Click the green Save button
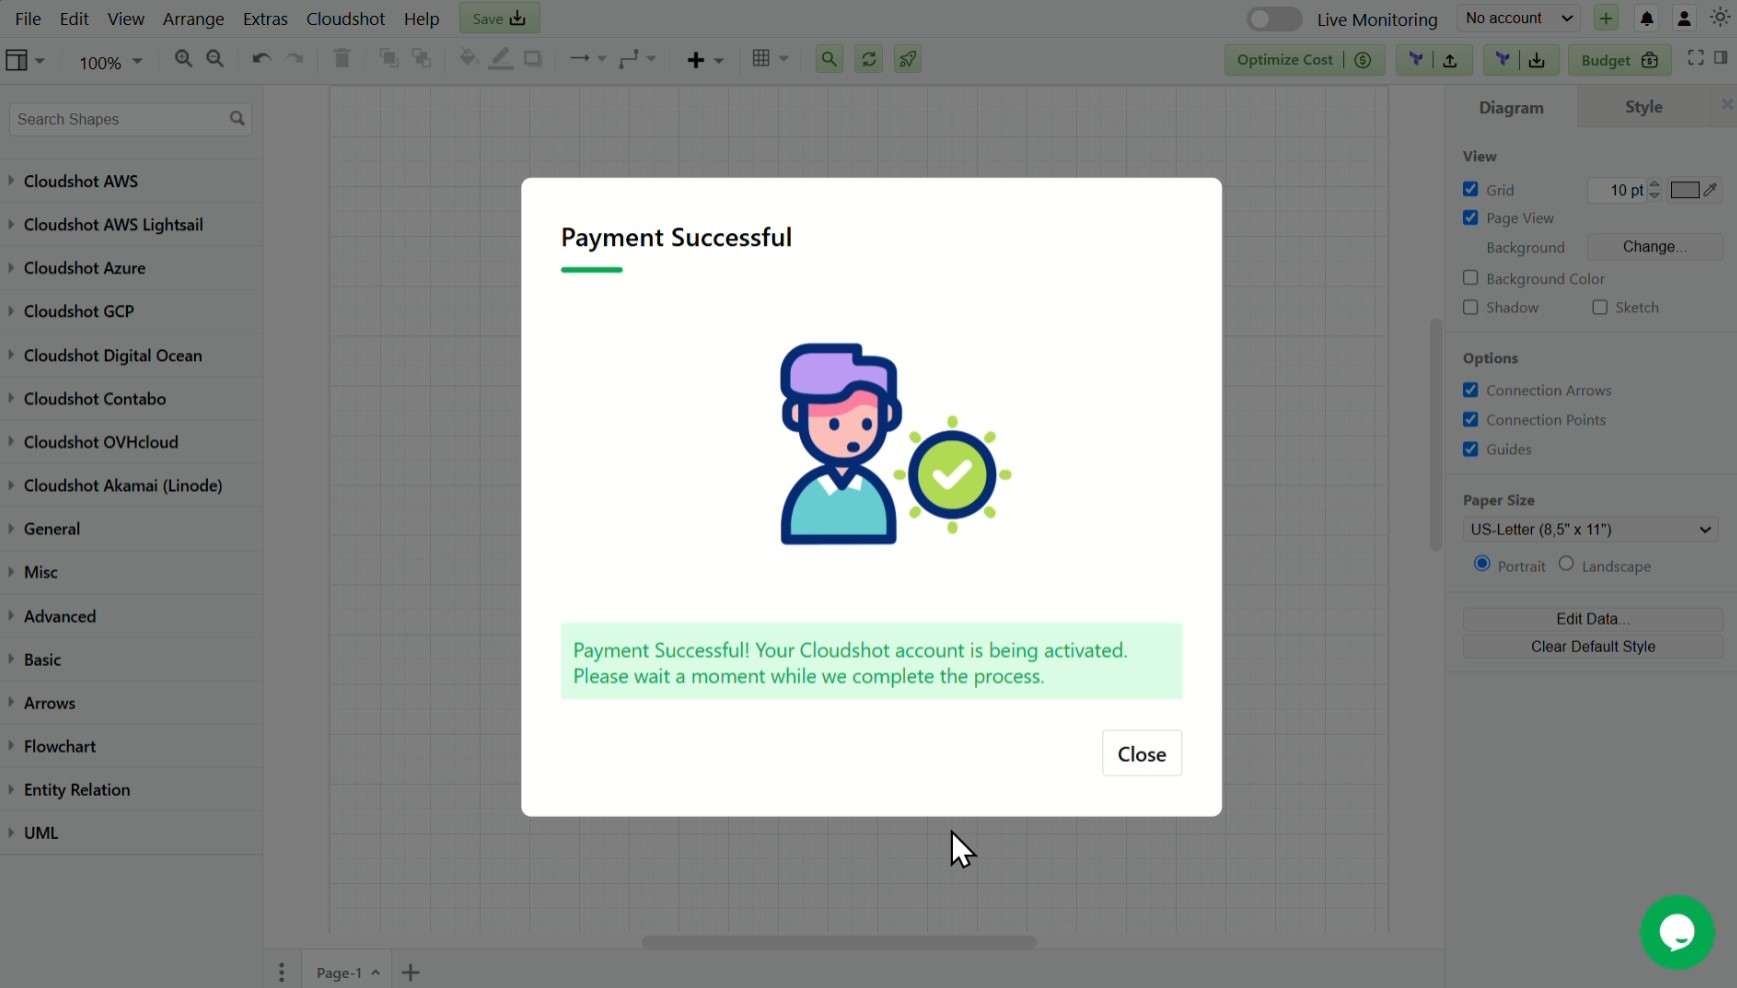 (x=499, y=18)
